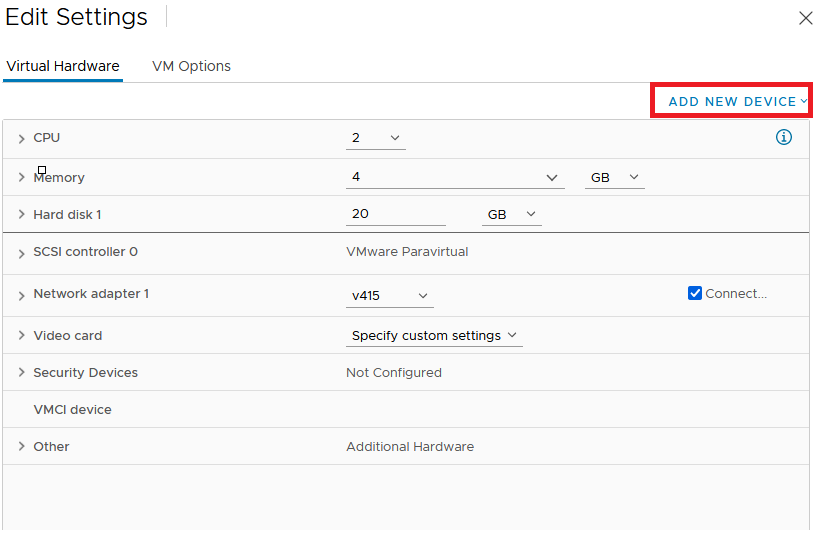Image resolution: width=816 pixels, height=553 pixels.
Task: Expand the CPU settings row
Action: pos(21,139)
